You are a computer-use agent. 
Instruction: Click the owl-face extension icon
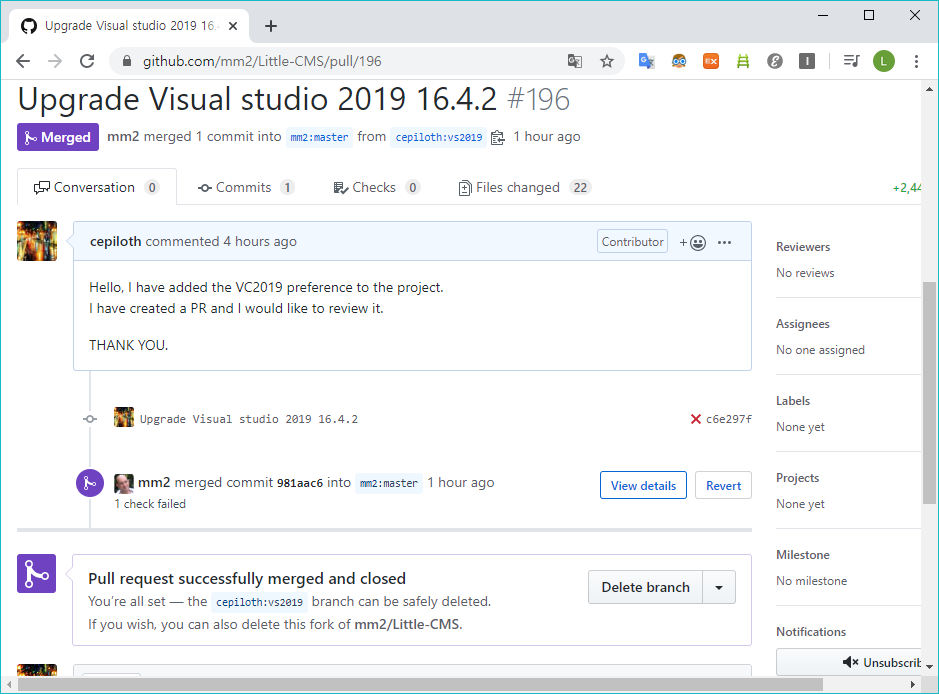[x=678, y=61]
